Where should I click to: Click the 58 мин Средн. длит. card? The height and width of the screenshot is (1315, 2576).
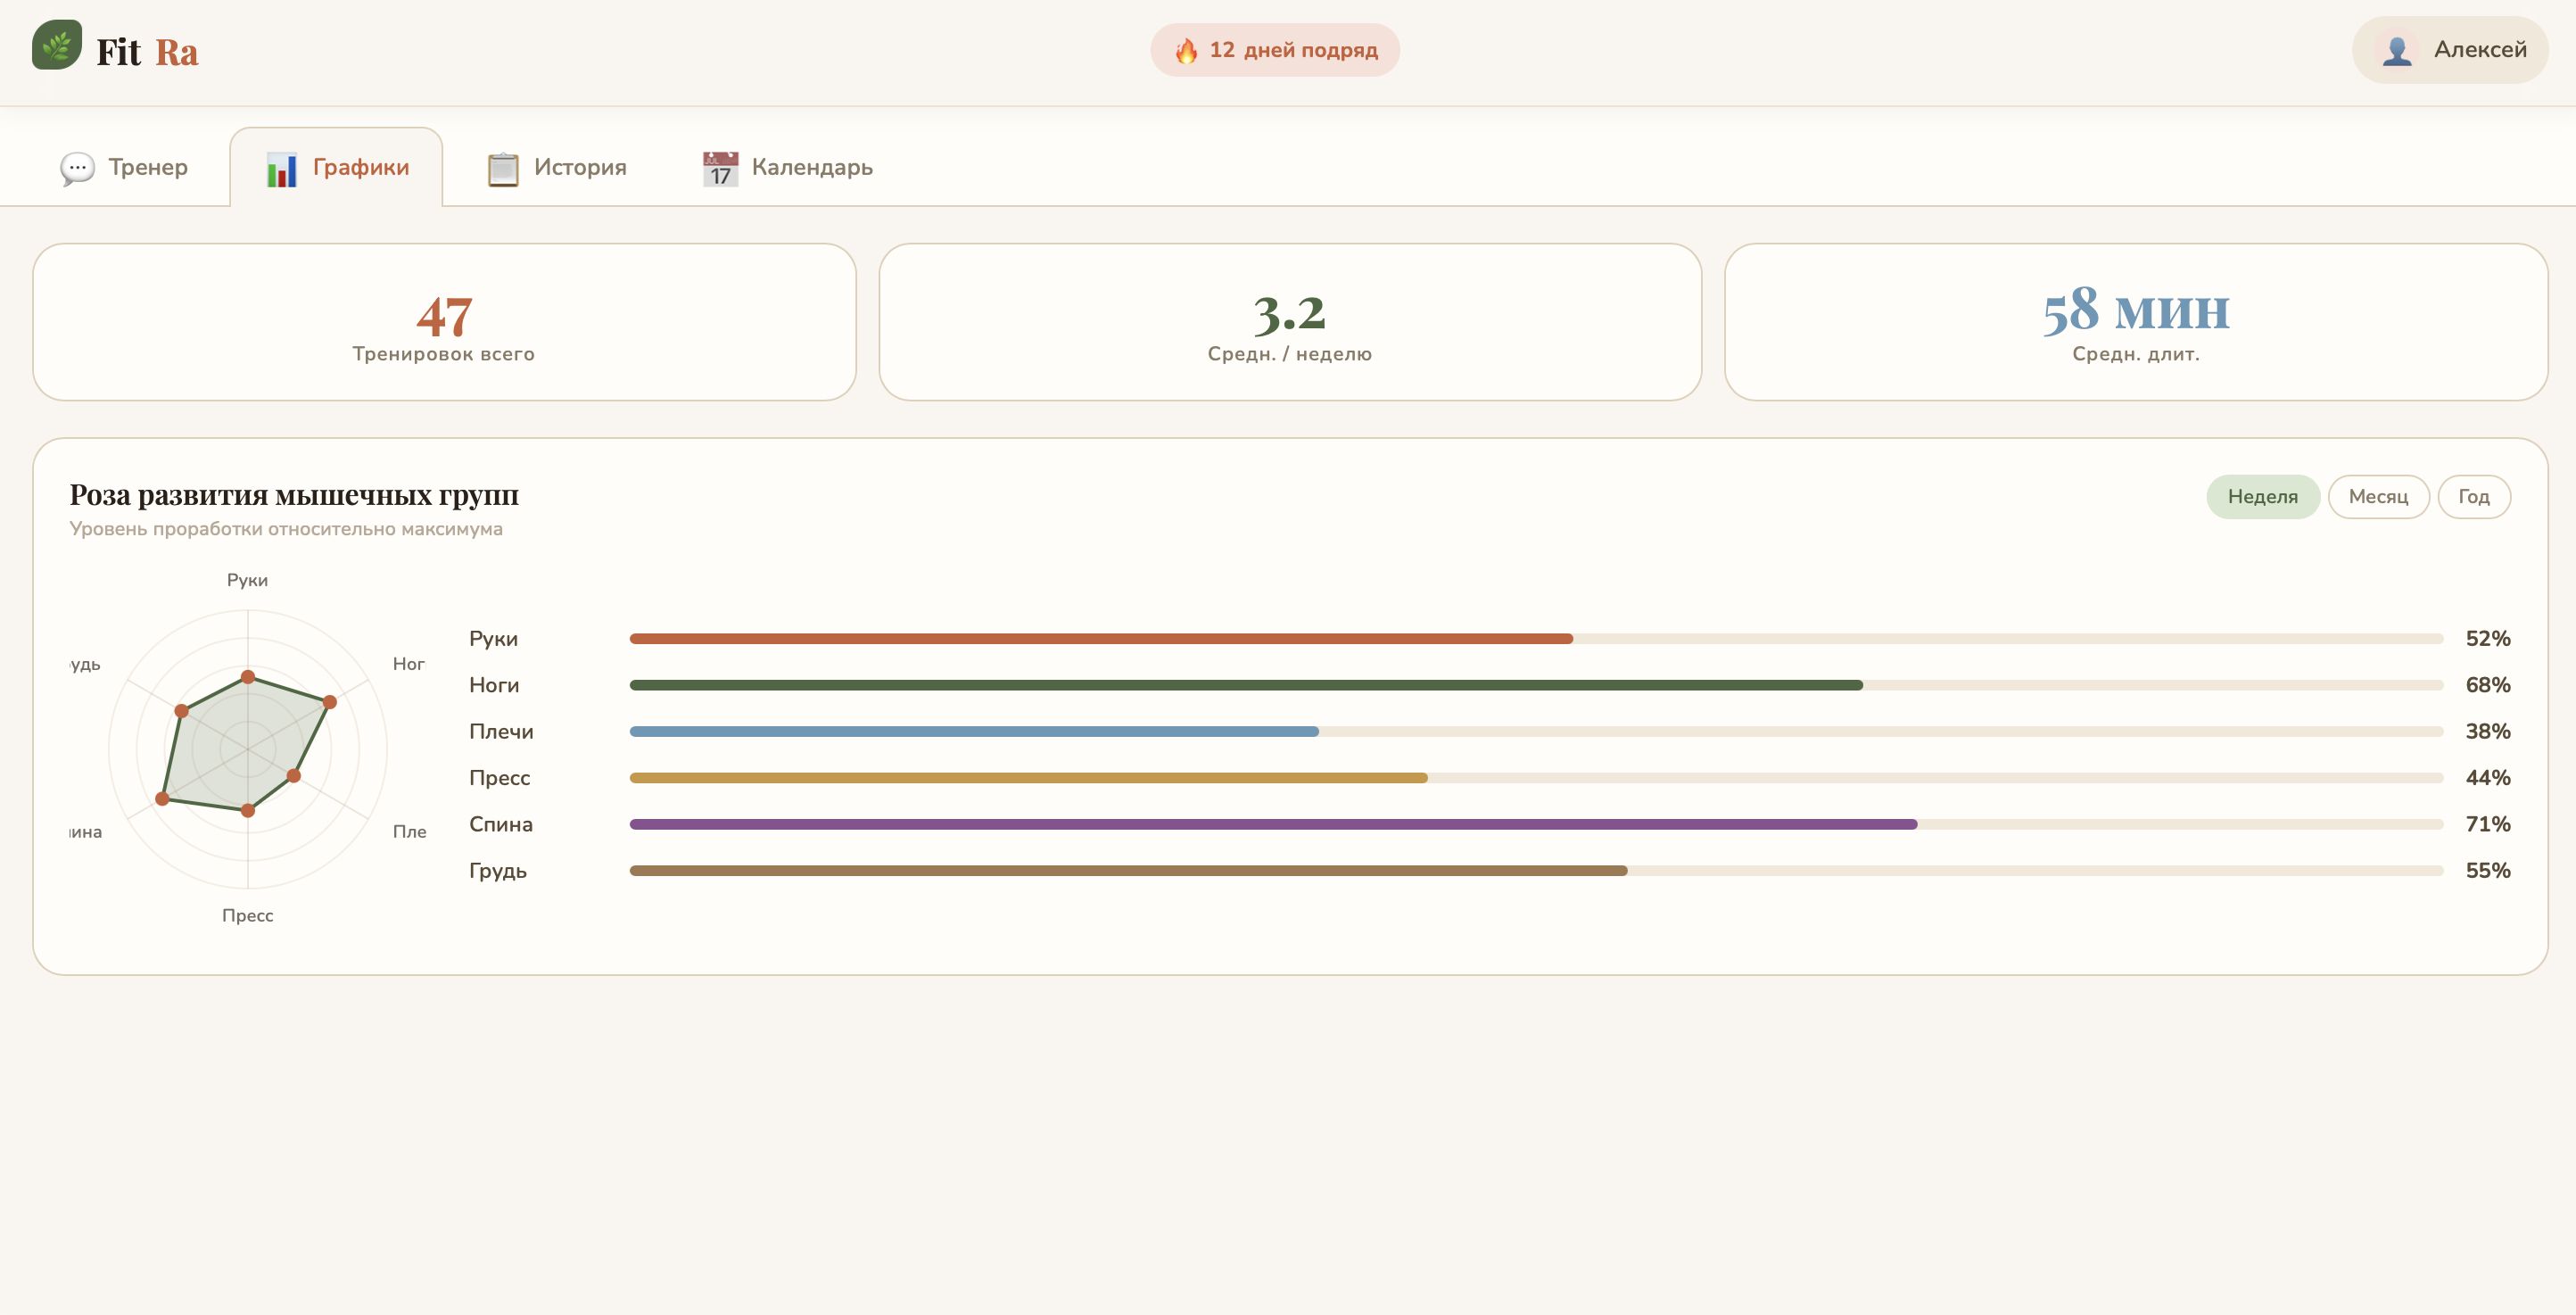pyautogui.click(x=2136, y=322)
